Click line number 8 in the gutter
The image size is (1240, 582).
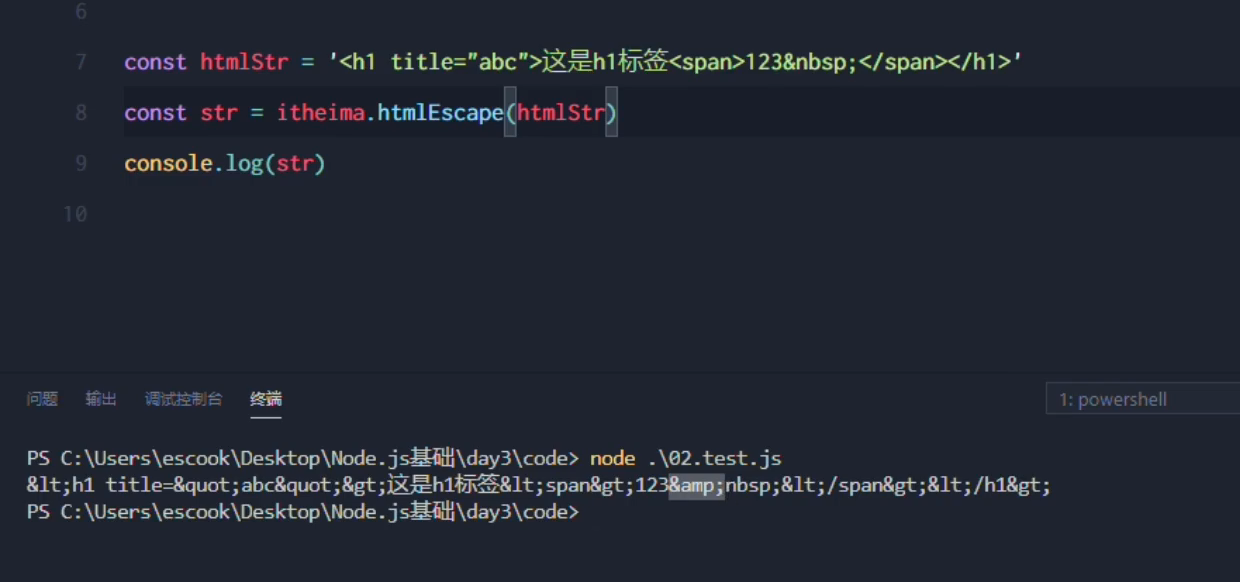click(x=80, y=113)
